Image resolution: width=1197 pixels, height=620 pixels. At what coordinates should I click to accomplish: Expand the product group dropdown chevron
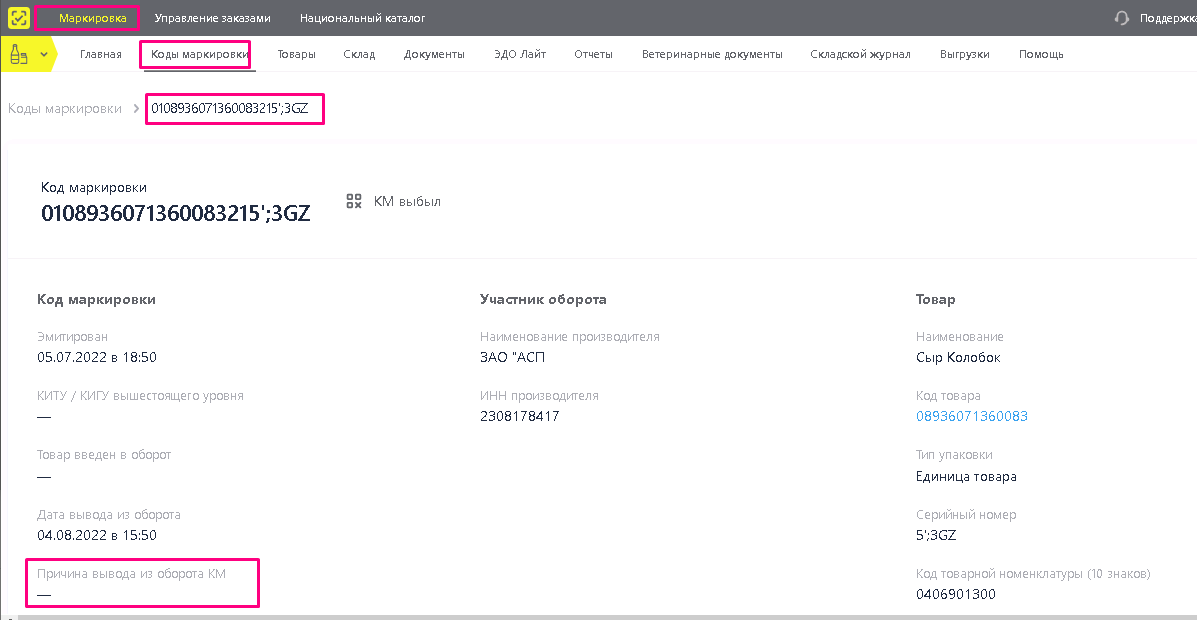(x=44, y=54)
